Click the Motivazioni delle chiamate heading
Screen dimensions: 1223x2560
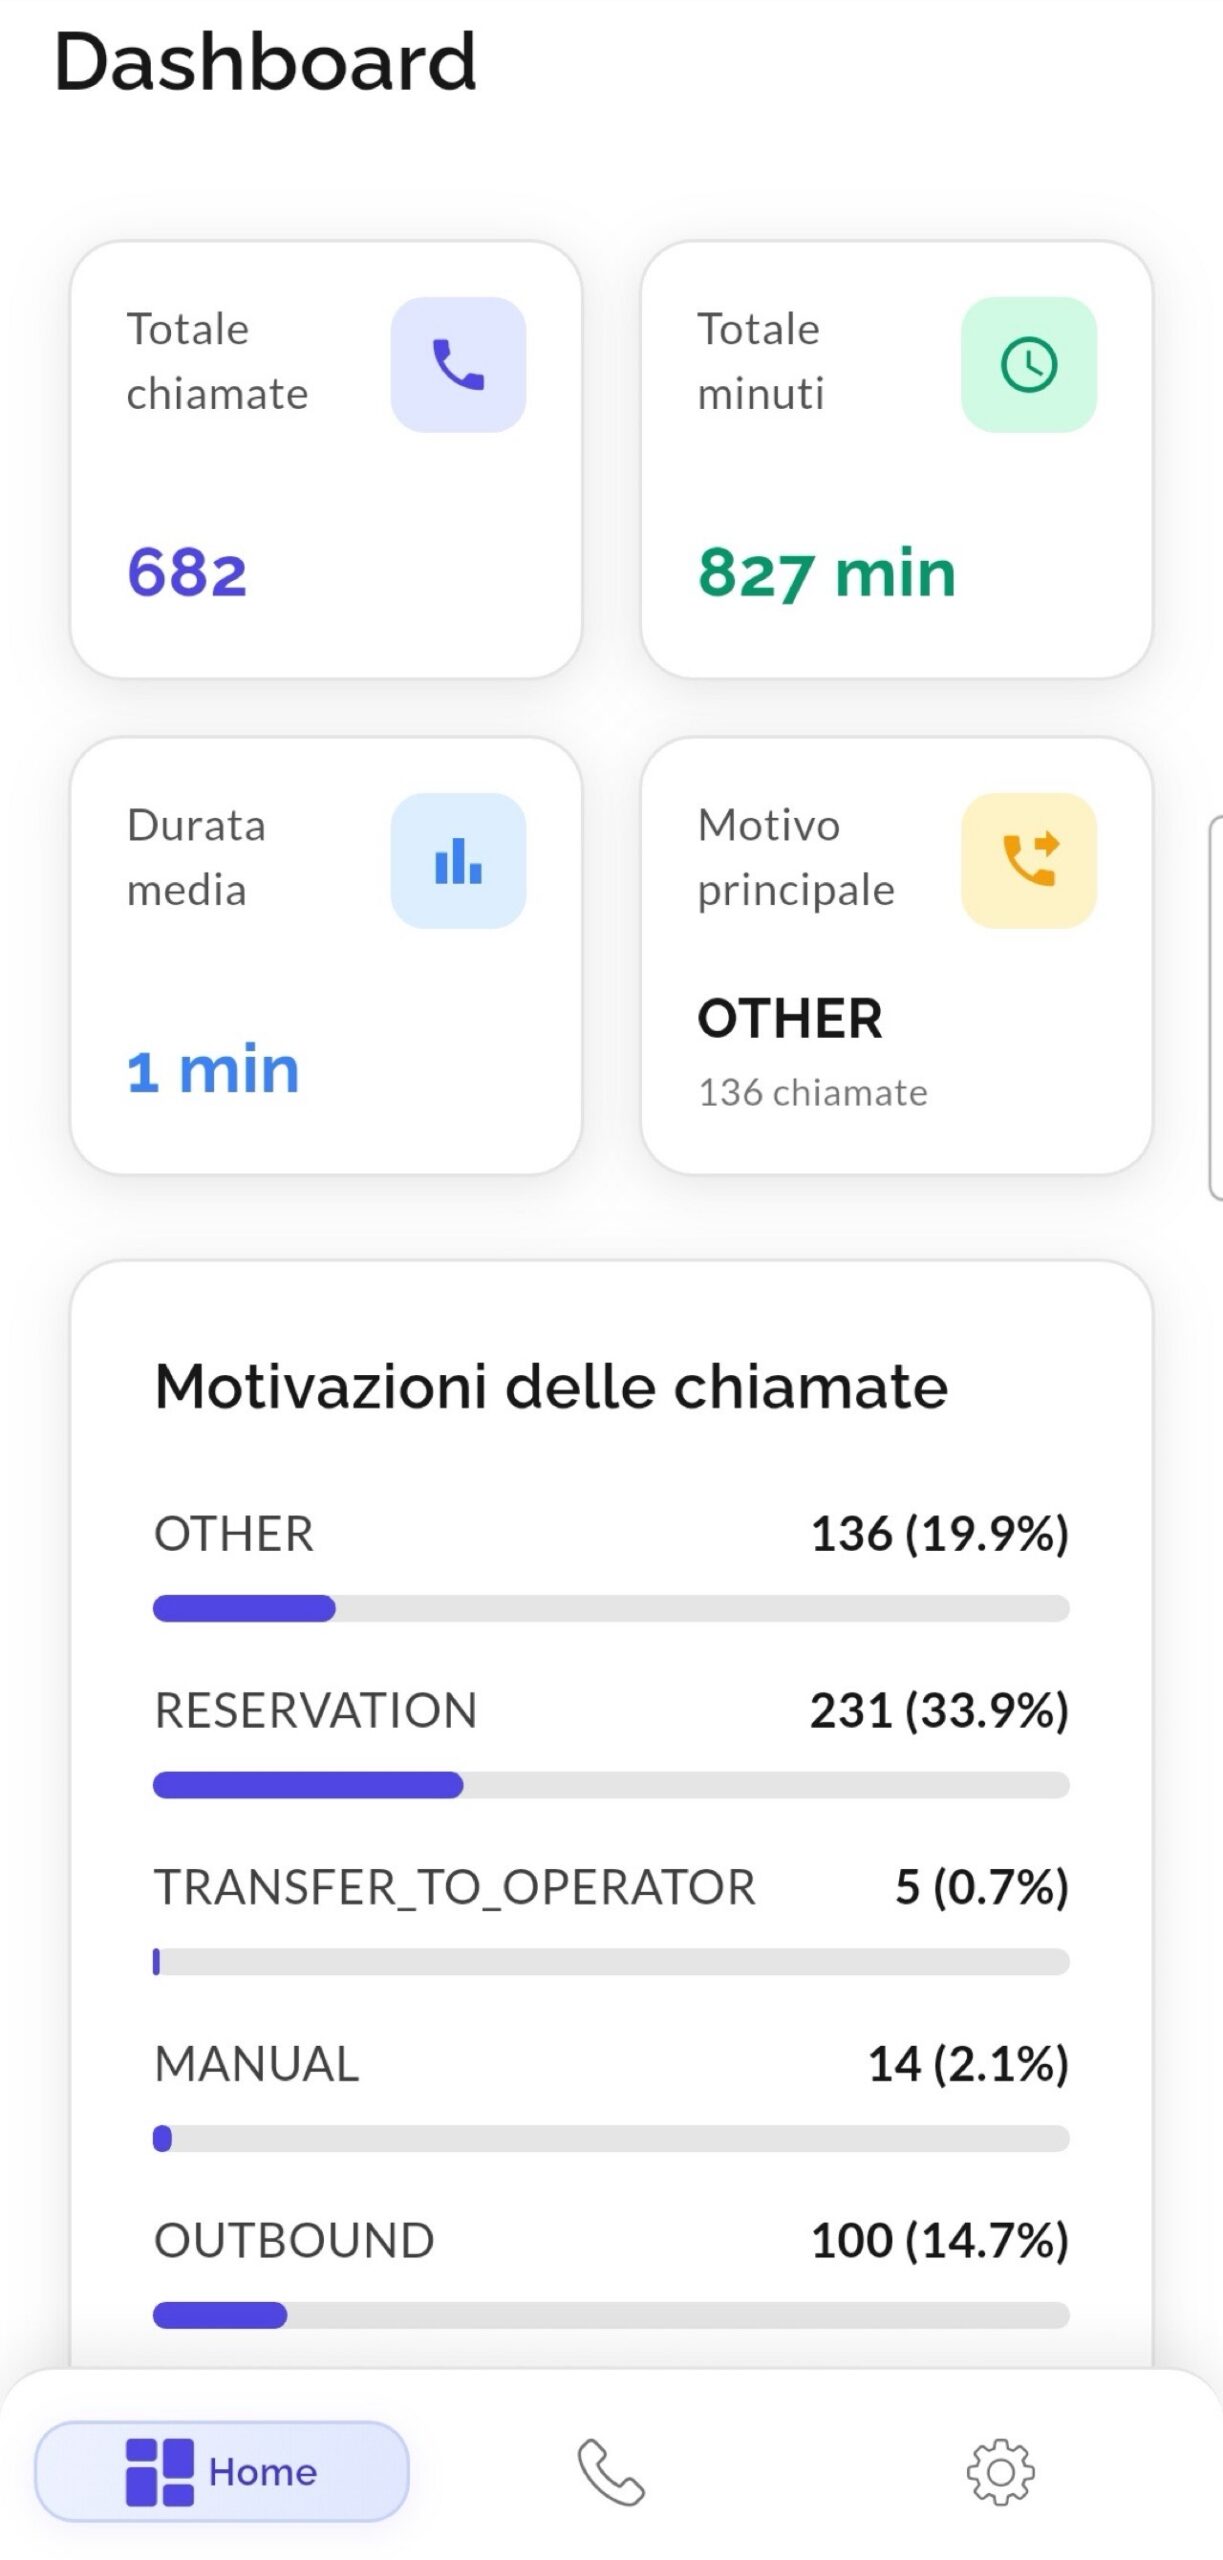(x=551, y=1387)
